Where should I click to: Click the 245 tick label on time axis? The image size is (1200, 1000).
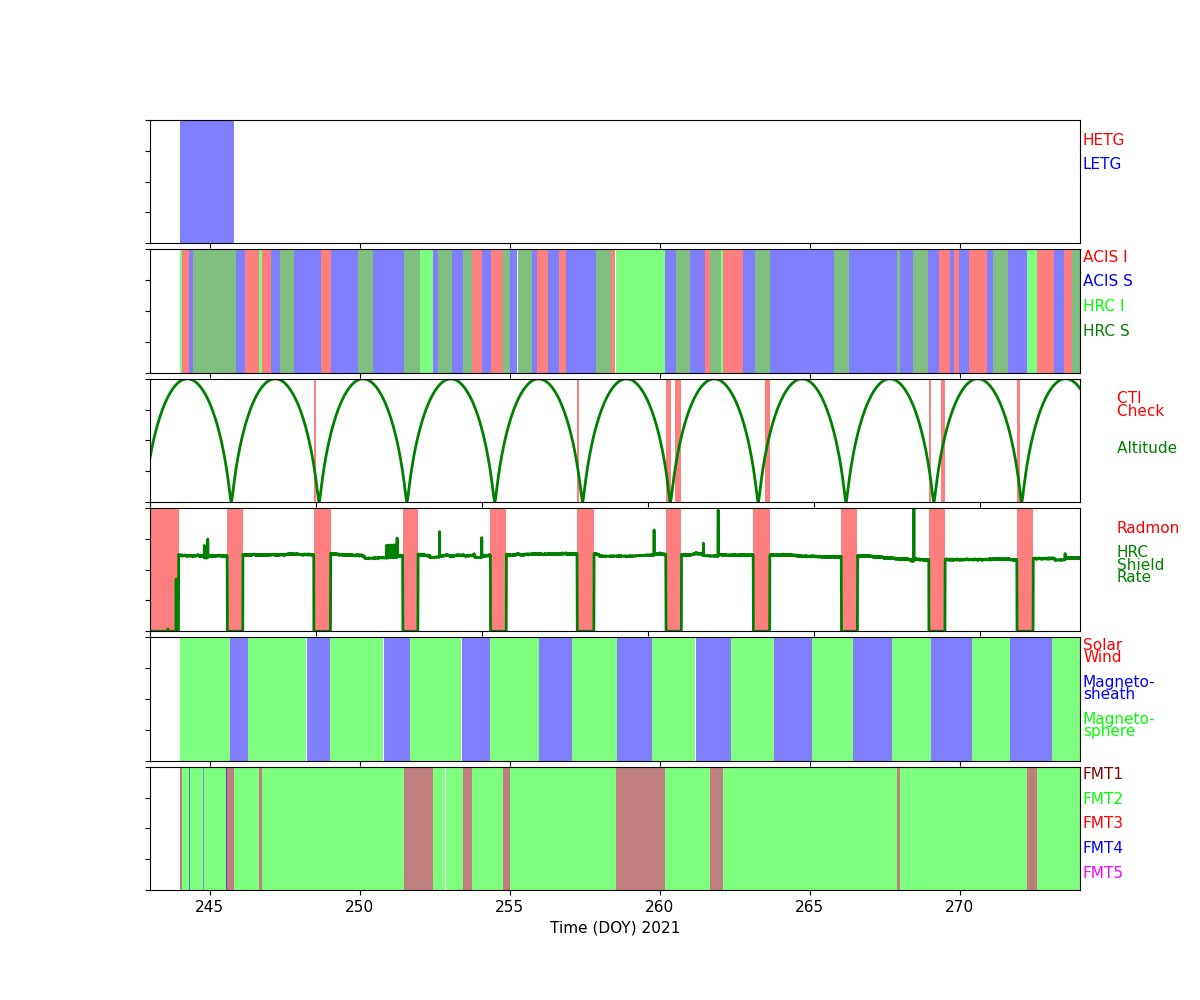[209, 906]
